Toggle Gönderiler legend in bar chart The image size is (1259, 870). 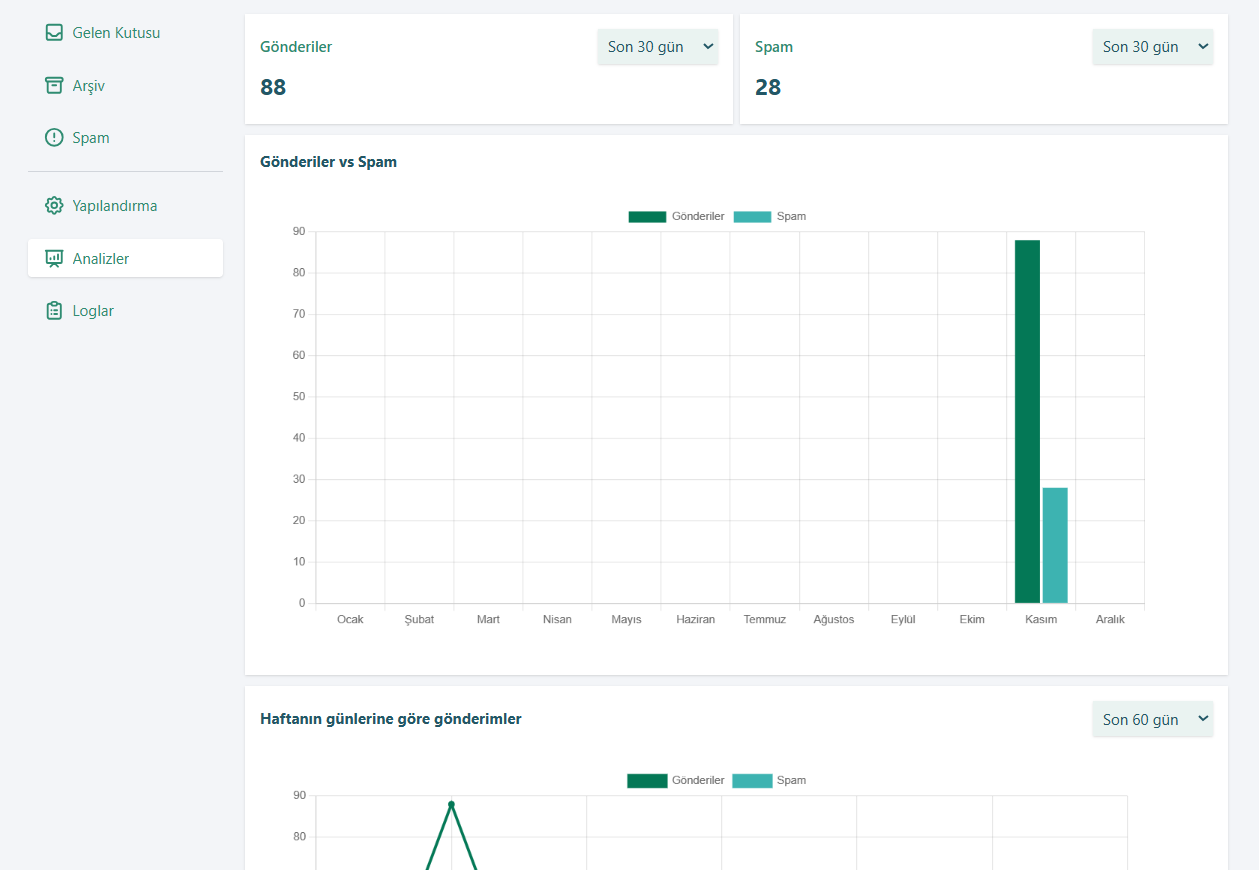coord(676,216)
